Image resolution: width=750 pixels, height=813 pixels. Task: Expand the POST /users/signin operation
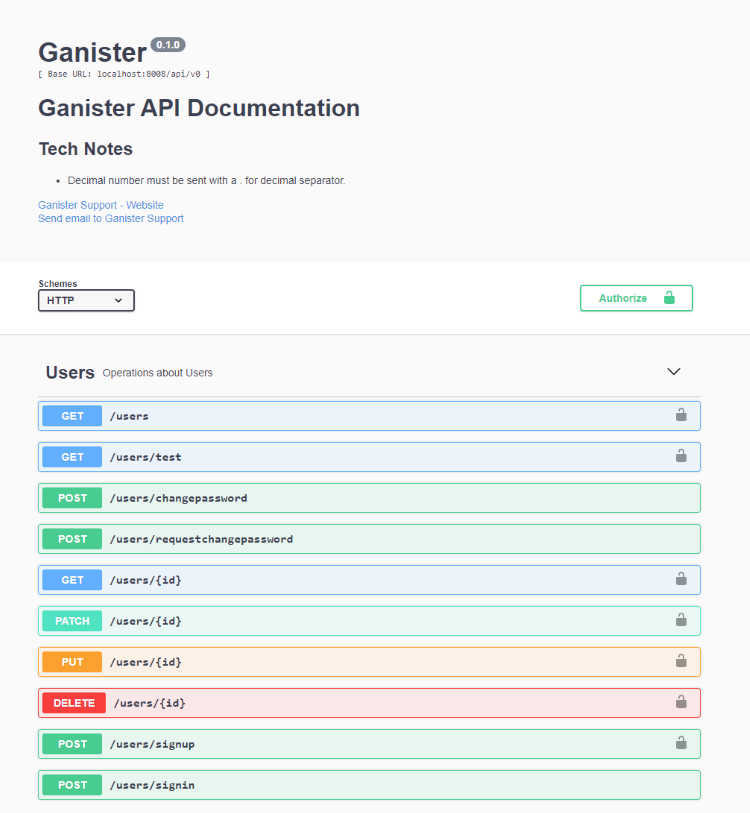369,784
